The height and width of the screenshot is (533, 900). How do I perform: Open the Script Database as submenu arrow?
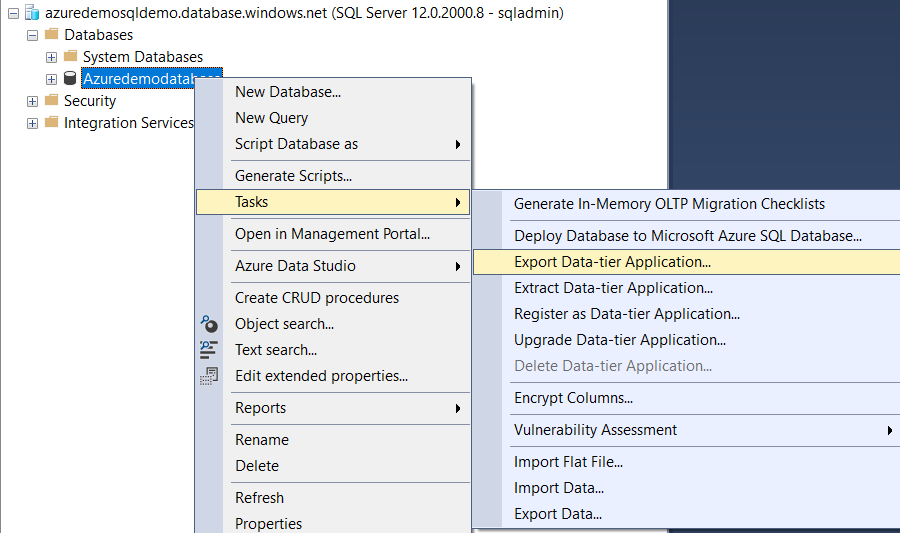[457, 145]
